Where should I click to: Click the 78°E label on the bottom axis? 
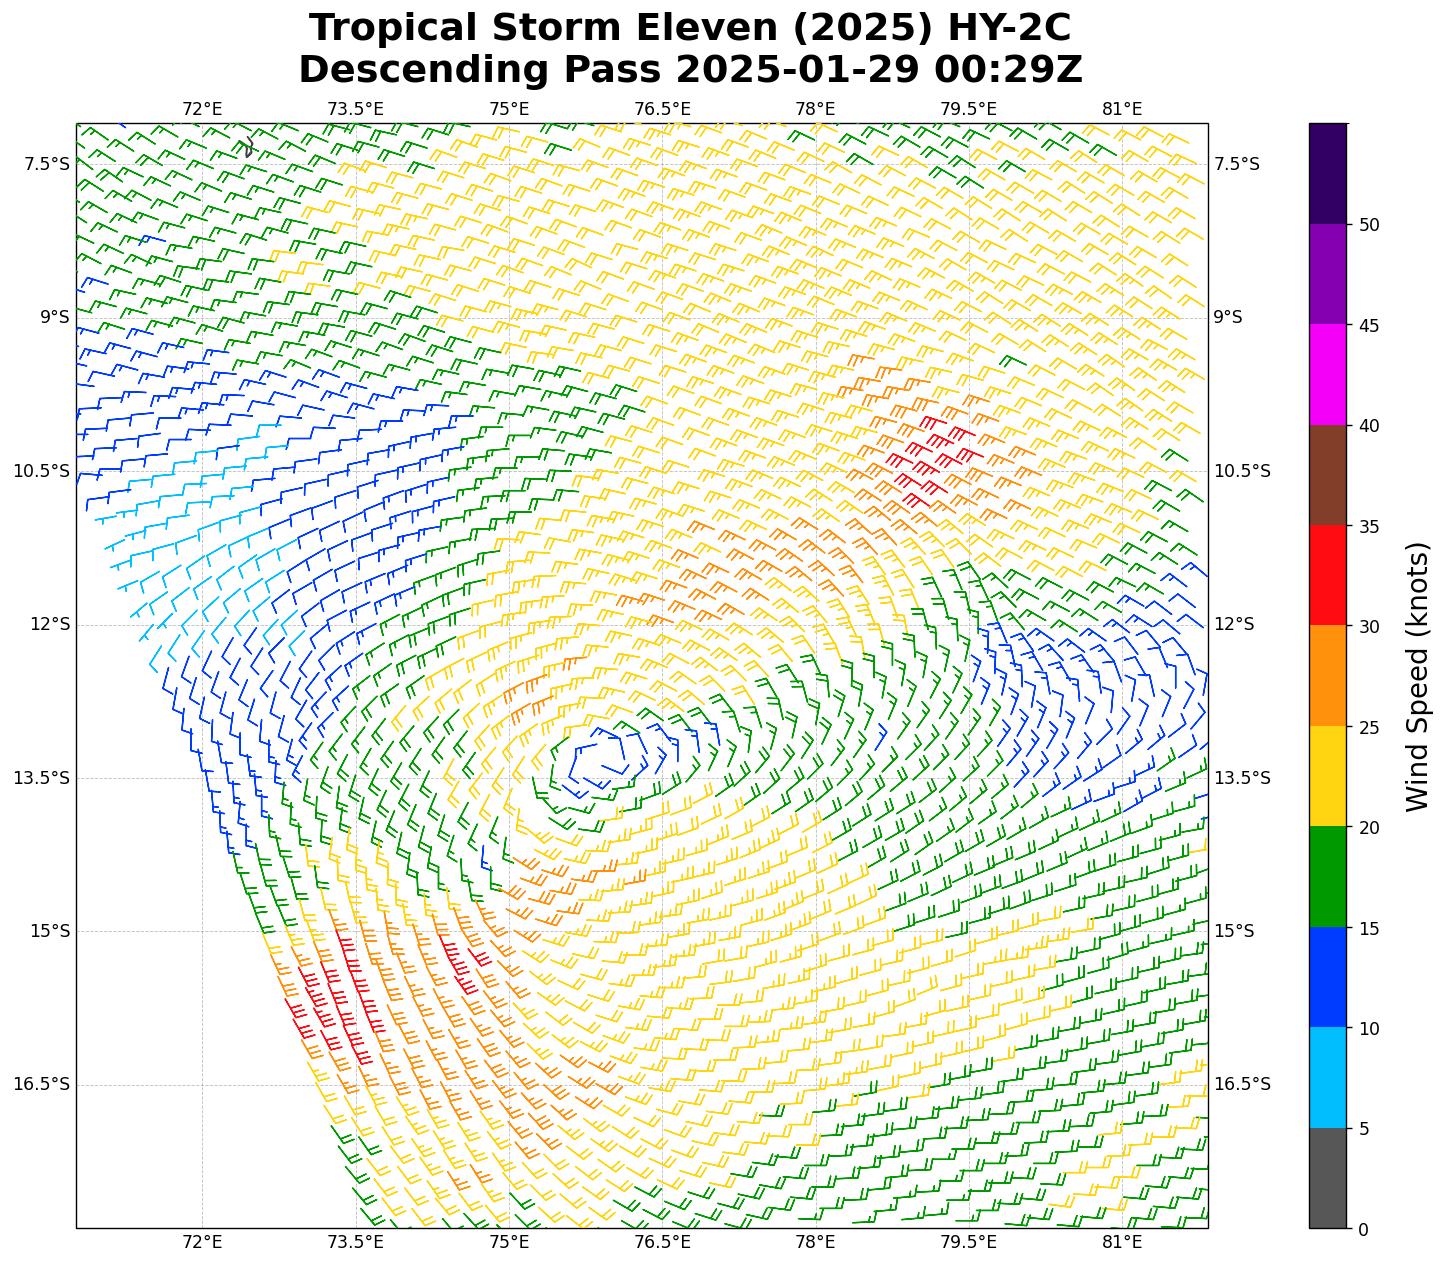[x=815, y=1242]
